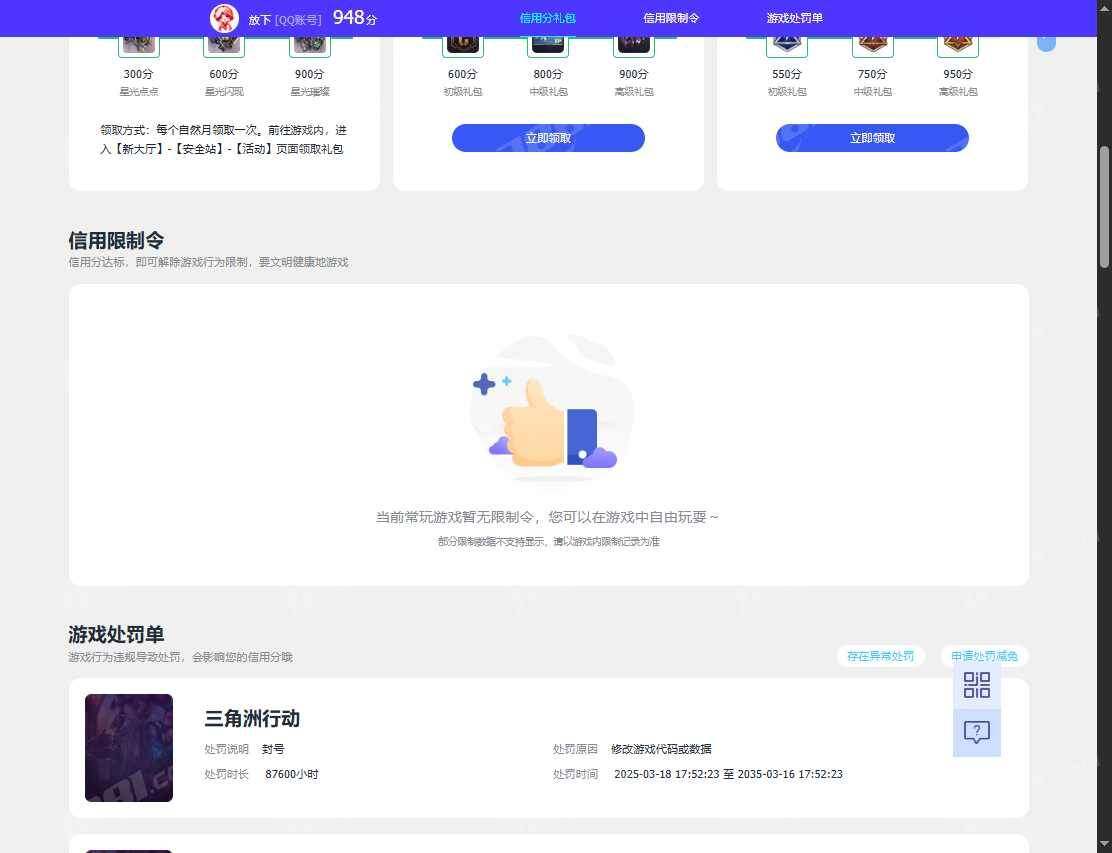Viewport: 1112px width, 853px height.
Task: Click the user avatar in header
Action: click(224, 18)
